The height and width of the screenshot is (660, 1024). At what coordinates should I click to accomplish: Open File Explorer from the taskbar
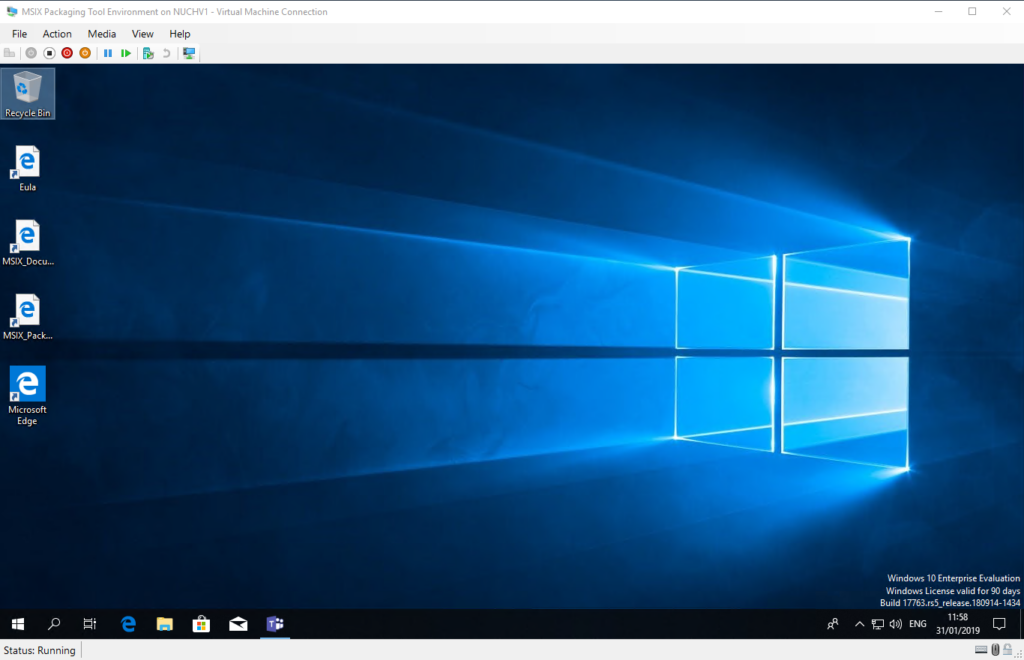click(x=165, y=624)
